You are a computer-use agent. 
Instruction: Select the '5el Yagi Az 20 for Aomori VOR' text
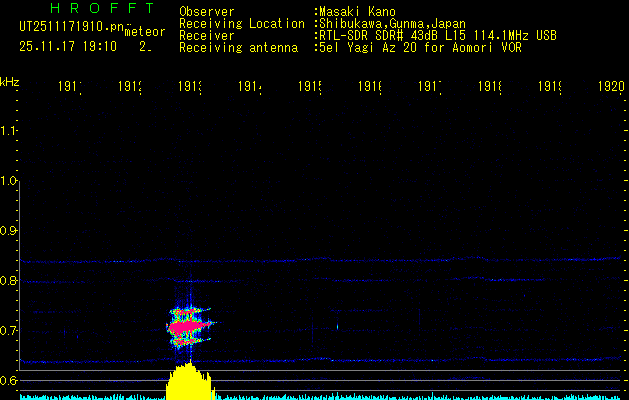[420, 48]
